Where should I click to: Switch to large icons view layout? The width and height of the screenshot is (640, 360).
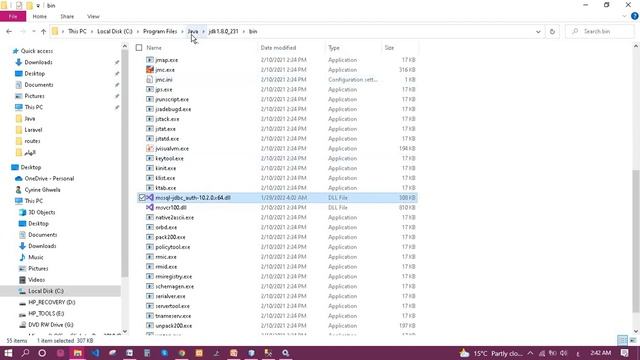633,340
